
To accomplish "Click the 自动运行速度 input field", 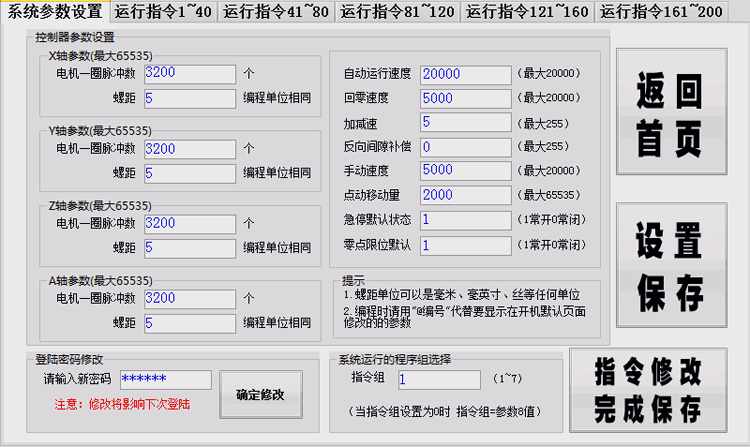I will [466, 74].
